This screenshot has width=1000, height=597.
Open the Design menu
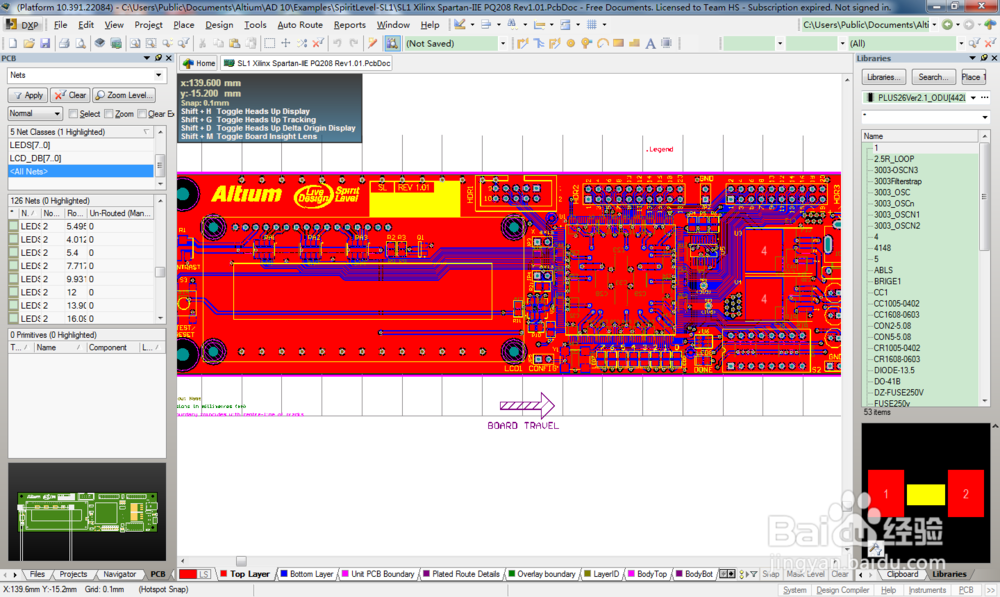pos(219,25)
